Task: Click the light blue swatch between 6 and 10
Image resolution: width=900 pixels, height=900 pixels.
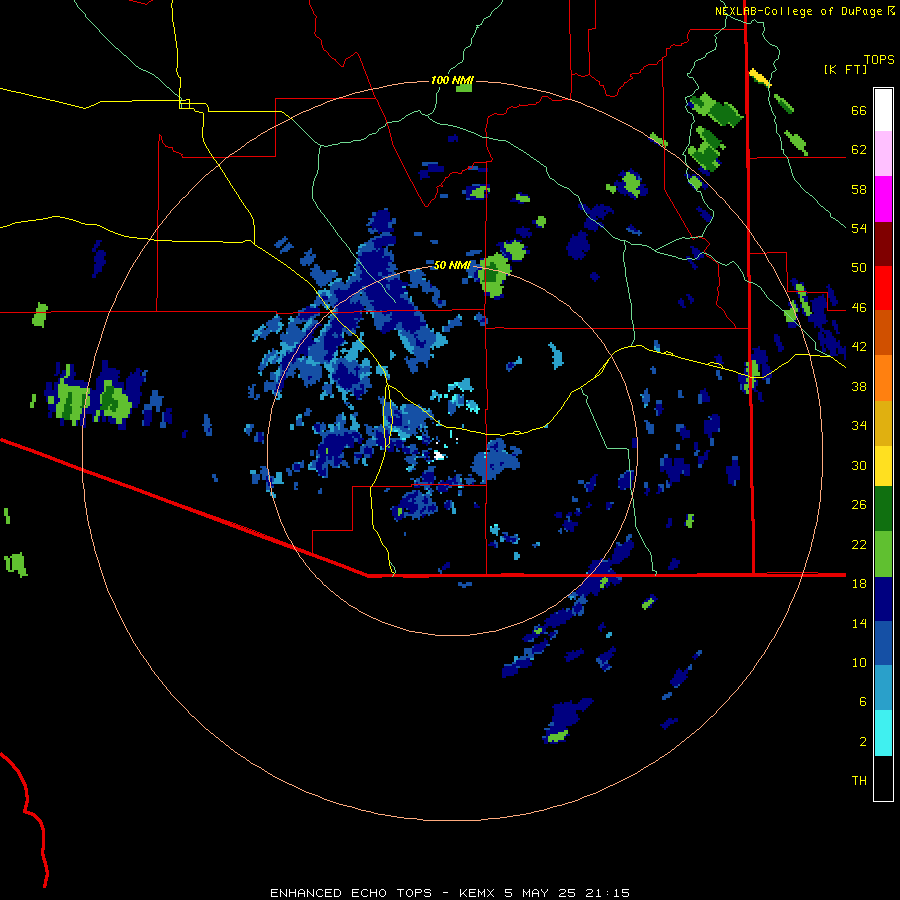Action: [x=883, y=688]
